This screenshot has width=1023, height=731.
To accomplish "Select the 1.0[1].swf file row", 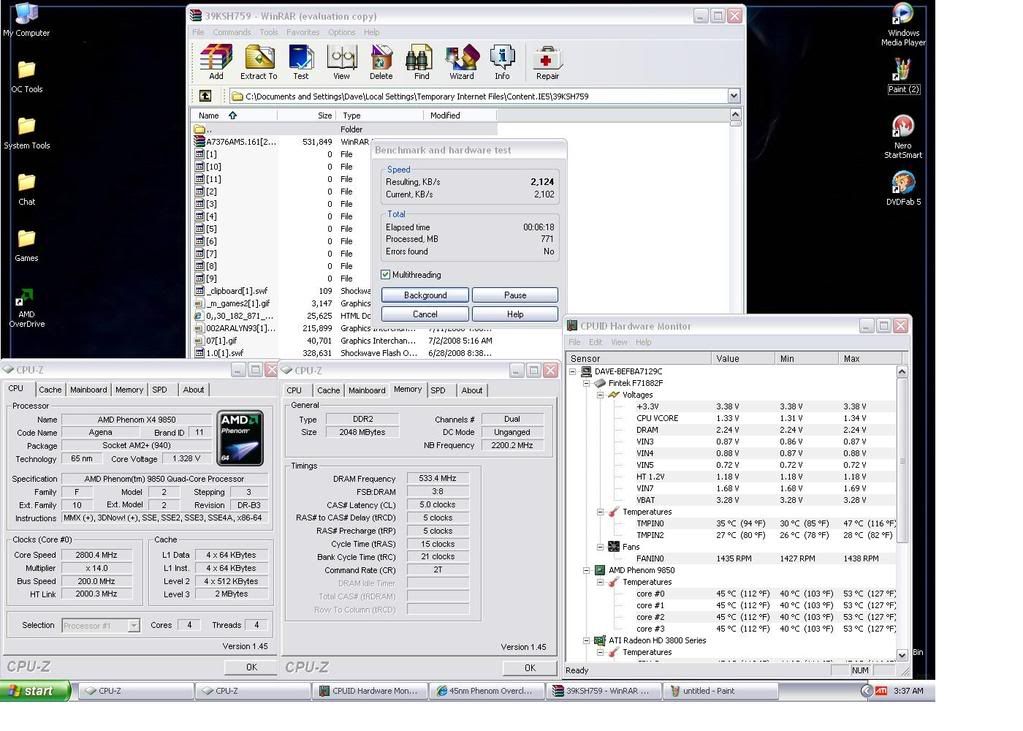I will point(346,353).
